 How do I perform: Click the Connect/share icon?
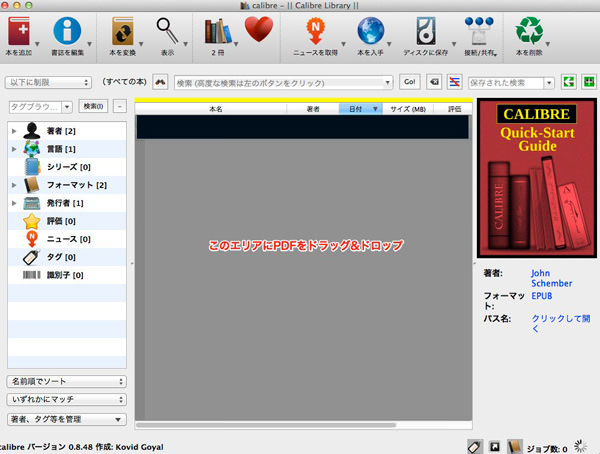[x=479, y=31]
